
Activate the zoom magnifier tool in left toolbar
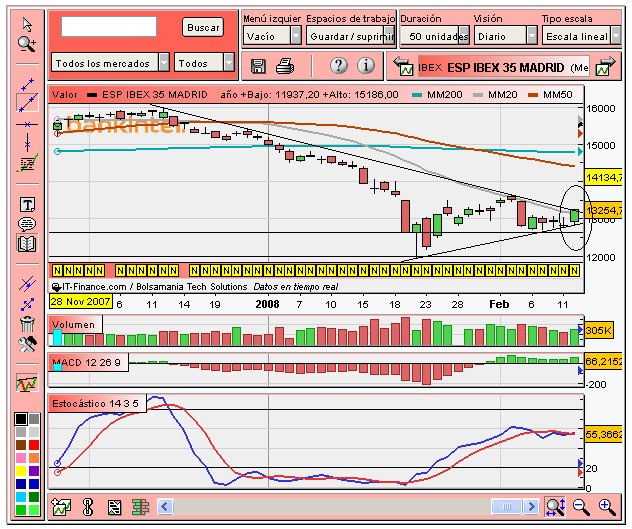[27, 44]
